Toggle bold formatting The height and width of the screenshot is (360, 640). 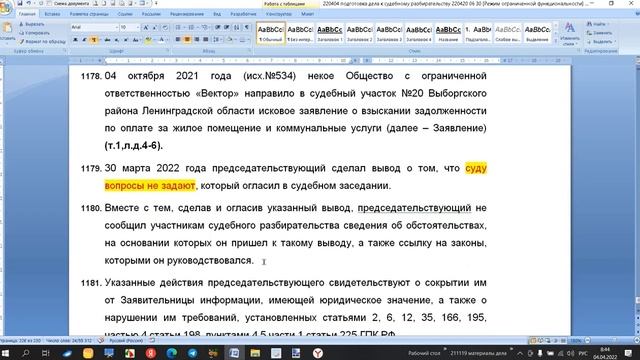(x=75, y=40)
